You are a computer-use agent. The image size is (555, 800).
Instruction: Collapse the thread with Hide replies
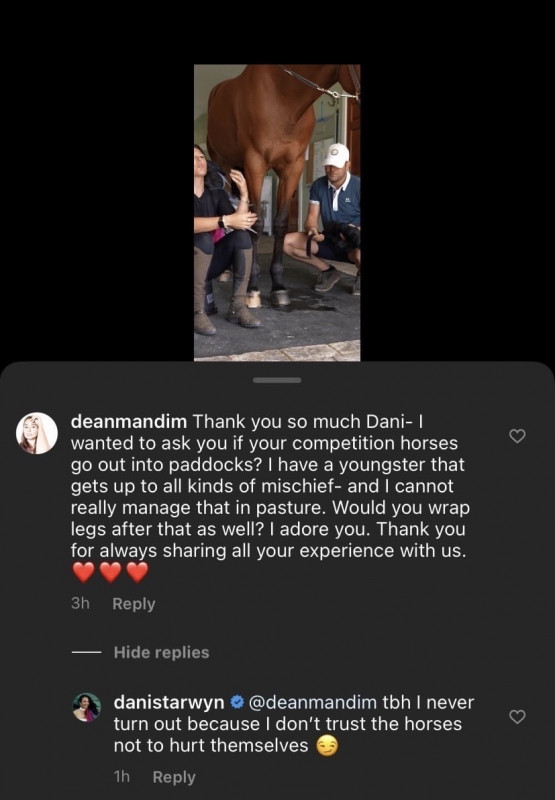tap(161, 653)
